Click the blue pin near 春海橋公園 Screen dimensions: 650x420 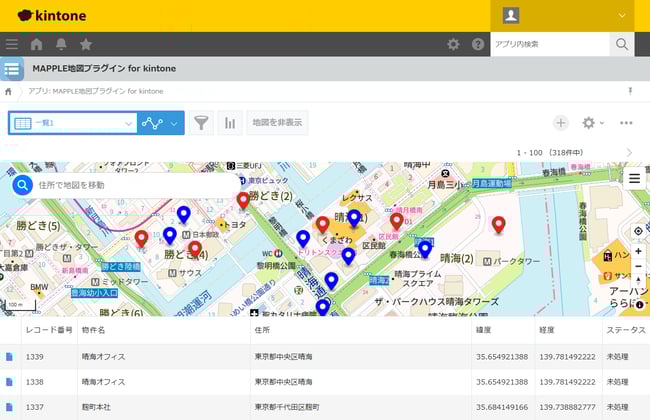click(x=424, y=249)
